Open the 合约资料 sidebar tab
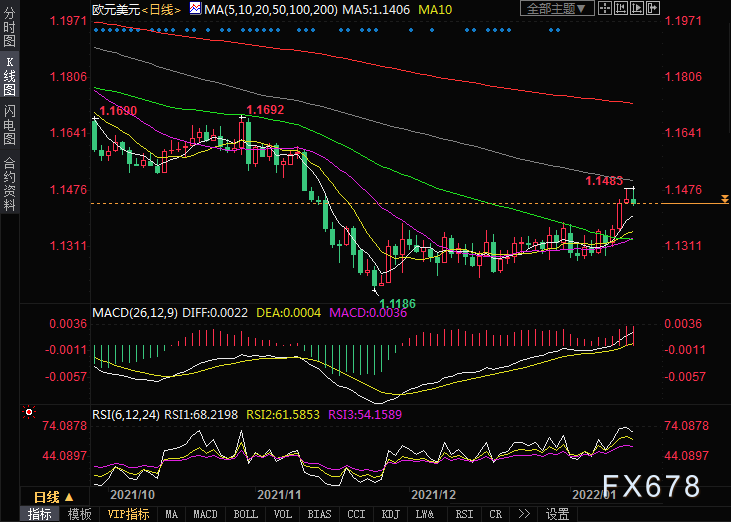The height and width of the screenshot is (522, 731). [9, 183]
